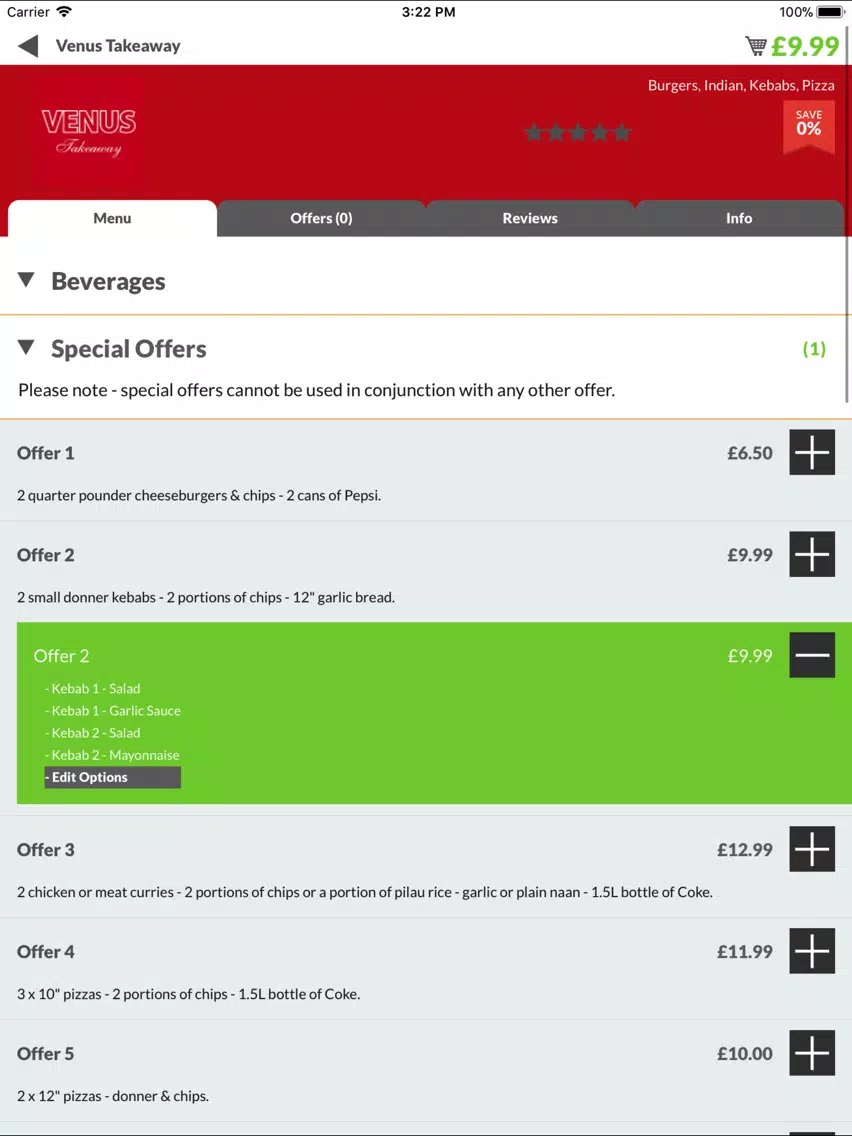Click the £6.50 price
852x1136 pixels.
tap(750, 453)
